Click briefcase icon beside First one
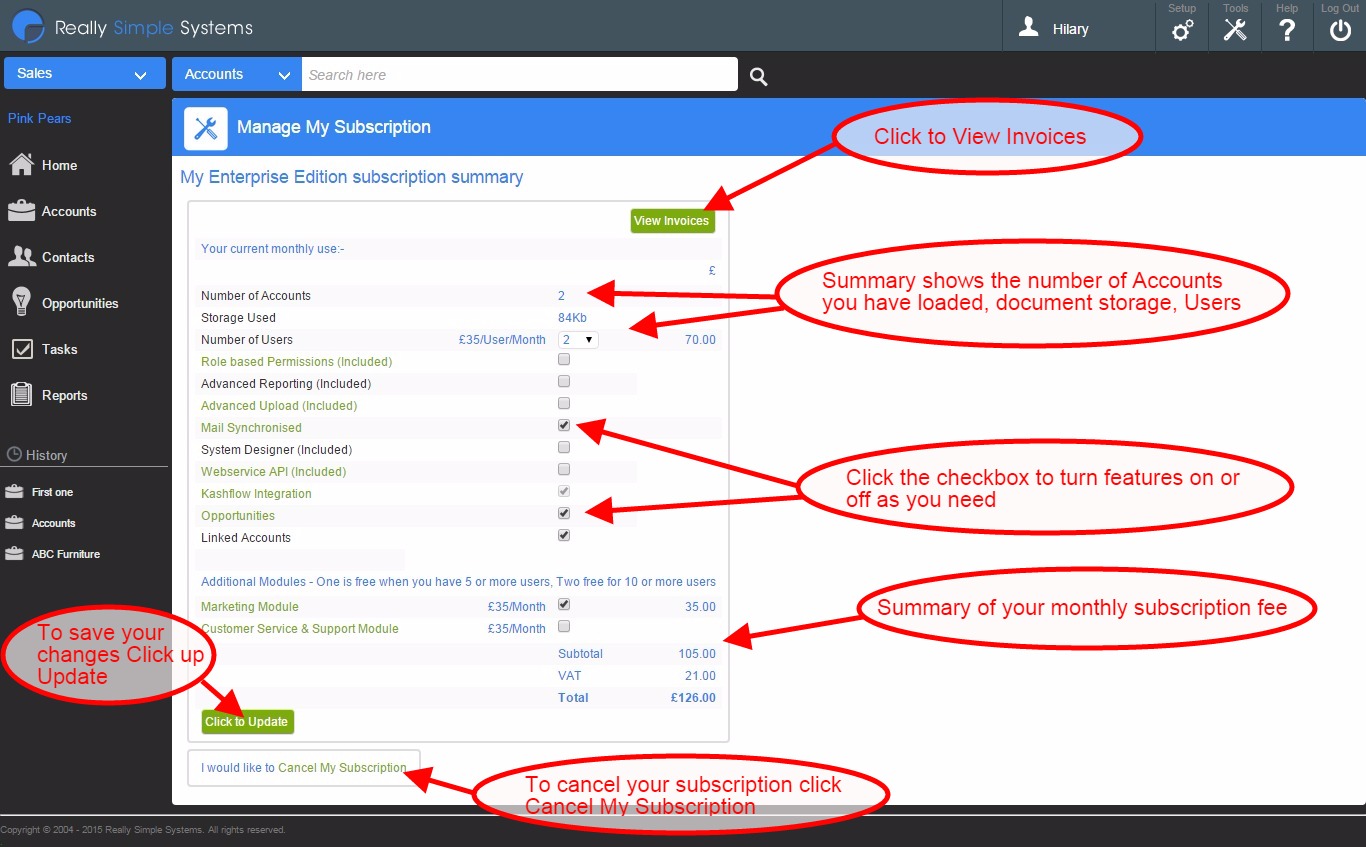Image resolution: width=1366 pixels, height=847 pixels. click(x=14, y=492)
